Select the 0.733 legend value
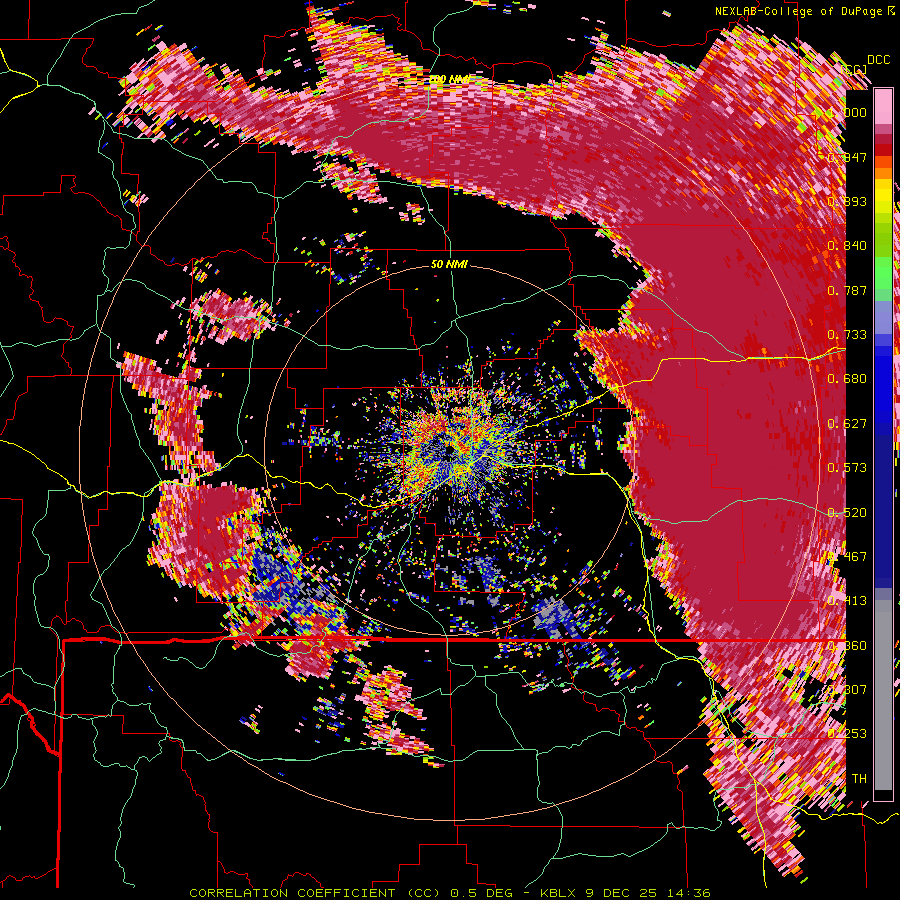Viewport: 900px width, 900px height. tap(847, 334)
